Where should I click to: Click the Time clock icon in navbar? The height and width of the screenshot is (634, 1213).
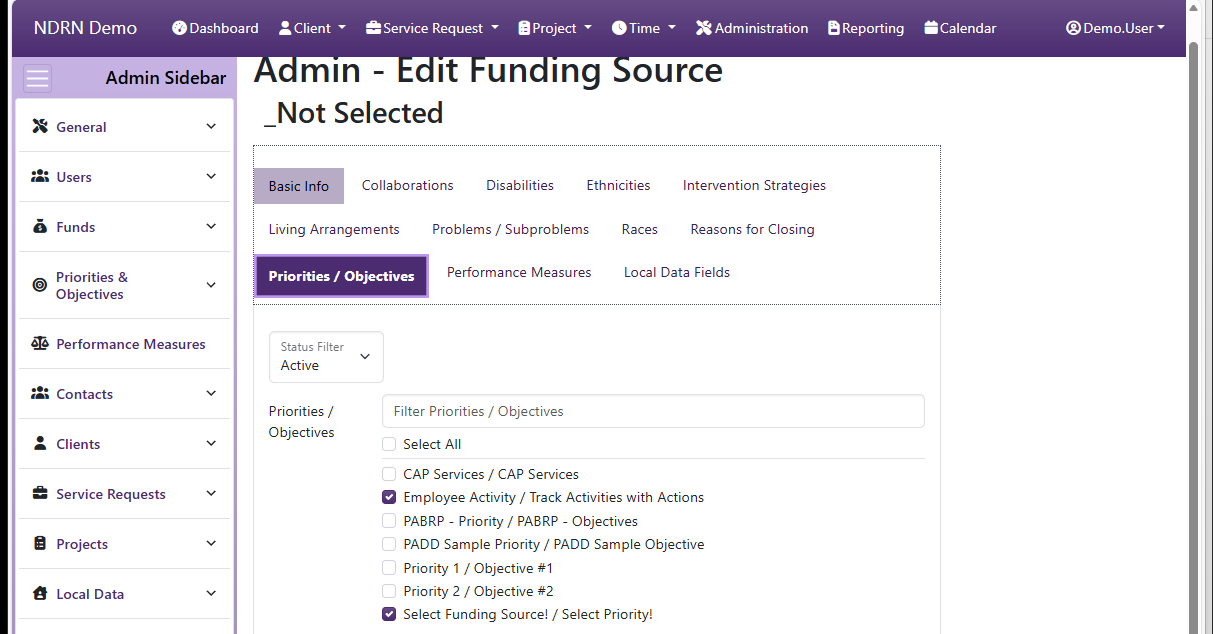[619, 28]
